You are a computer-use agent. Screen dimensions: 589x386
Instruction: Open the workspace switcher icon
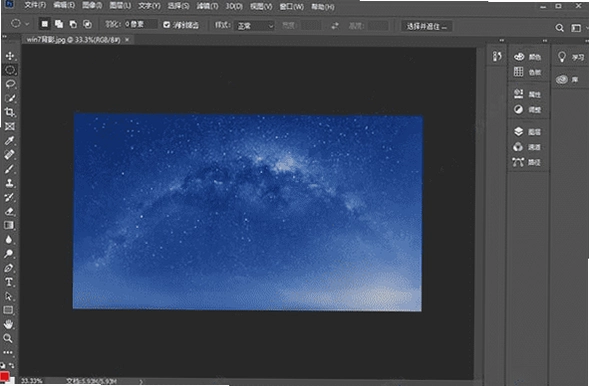(x=576, y=28)
